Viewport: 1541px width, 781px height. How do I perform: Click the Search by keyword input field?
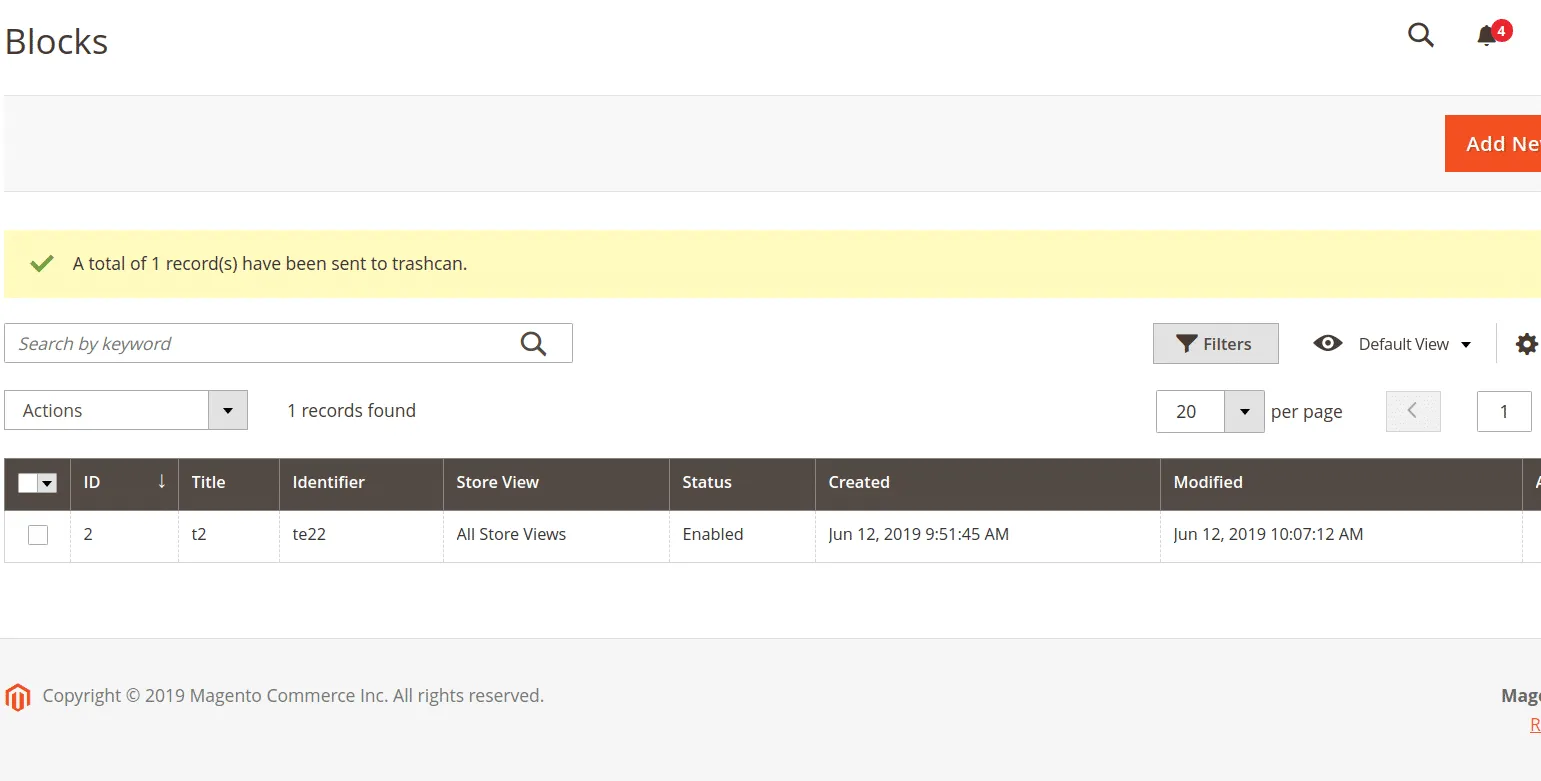click(260, 344)
